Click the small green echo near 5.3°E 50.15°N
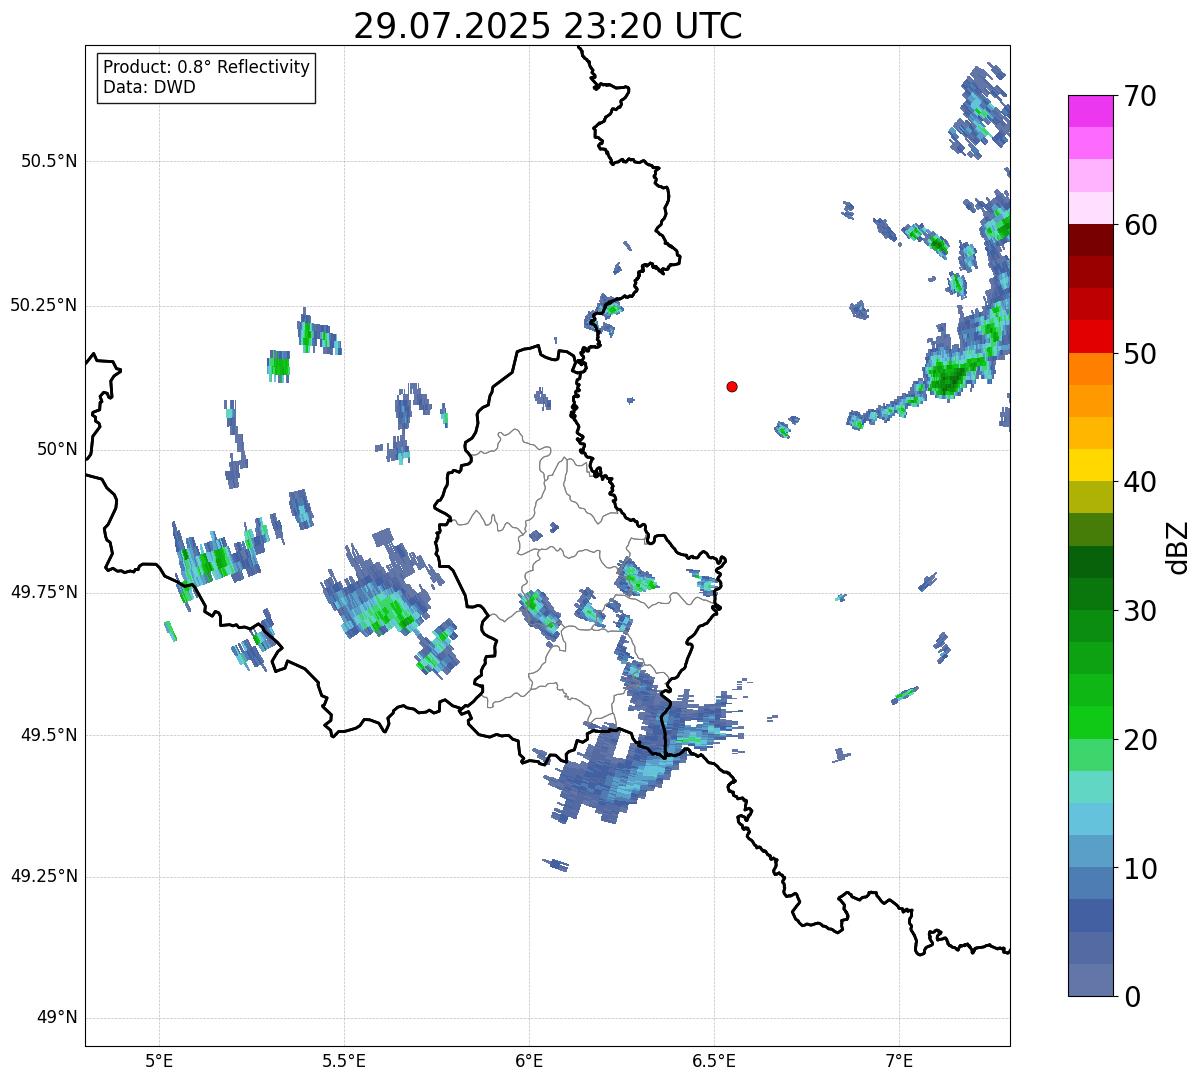 [x=279, y=366]
